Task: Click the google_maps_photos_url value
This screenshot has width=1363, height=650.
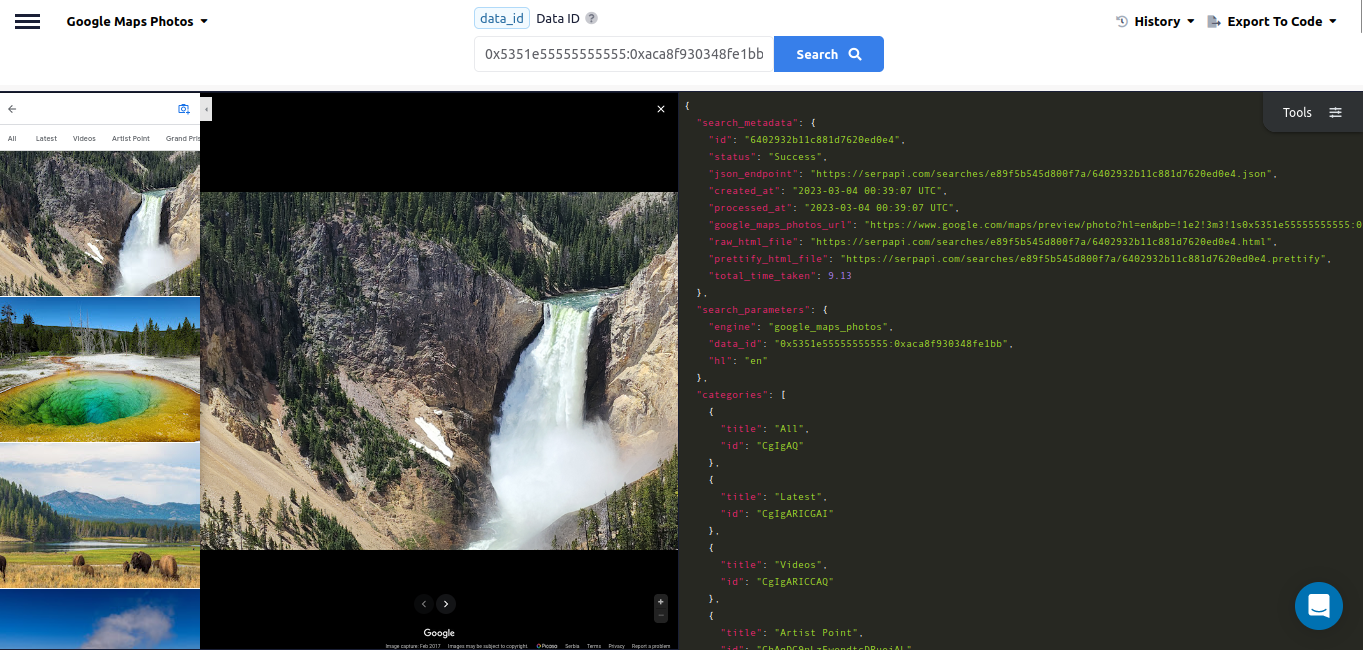Action: tap(1112, 225)
